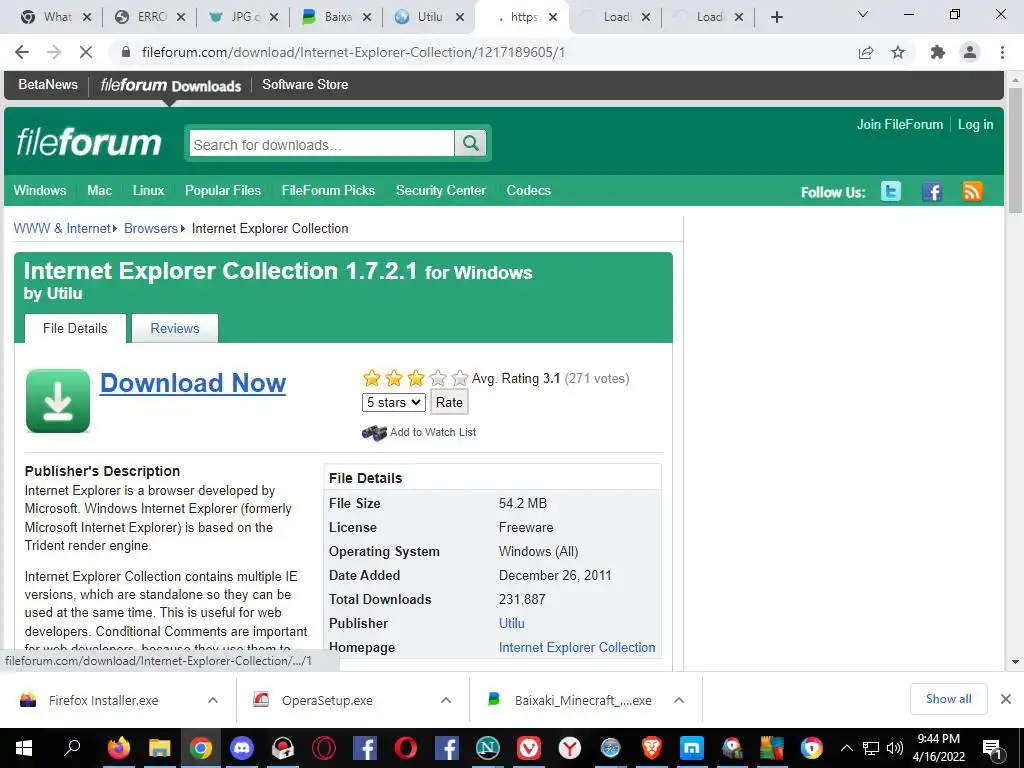Click Join FileForum link
The height and width of the screenshot is (768, 1024).
899,125
